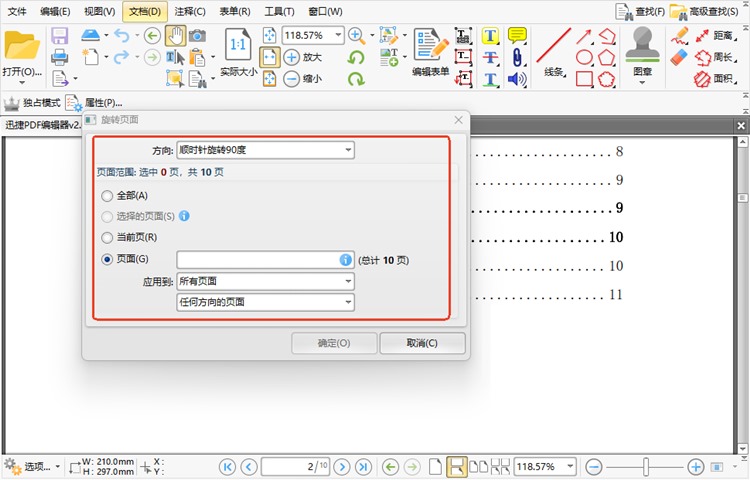Select the strikethrough text tool
750x480 pixels.
[490, 57]
